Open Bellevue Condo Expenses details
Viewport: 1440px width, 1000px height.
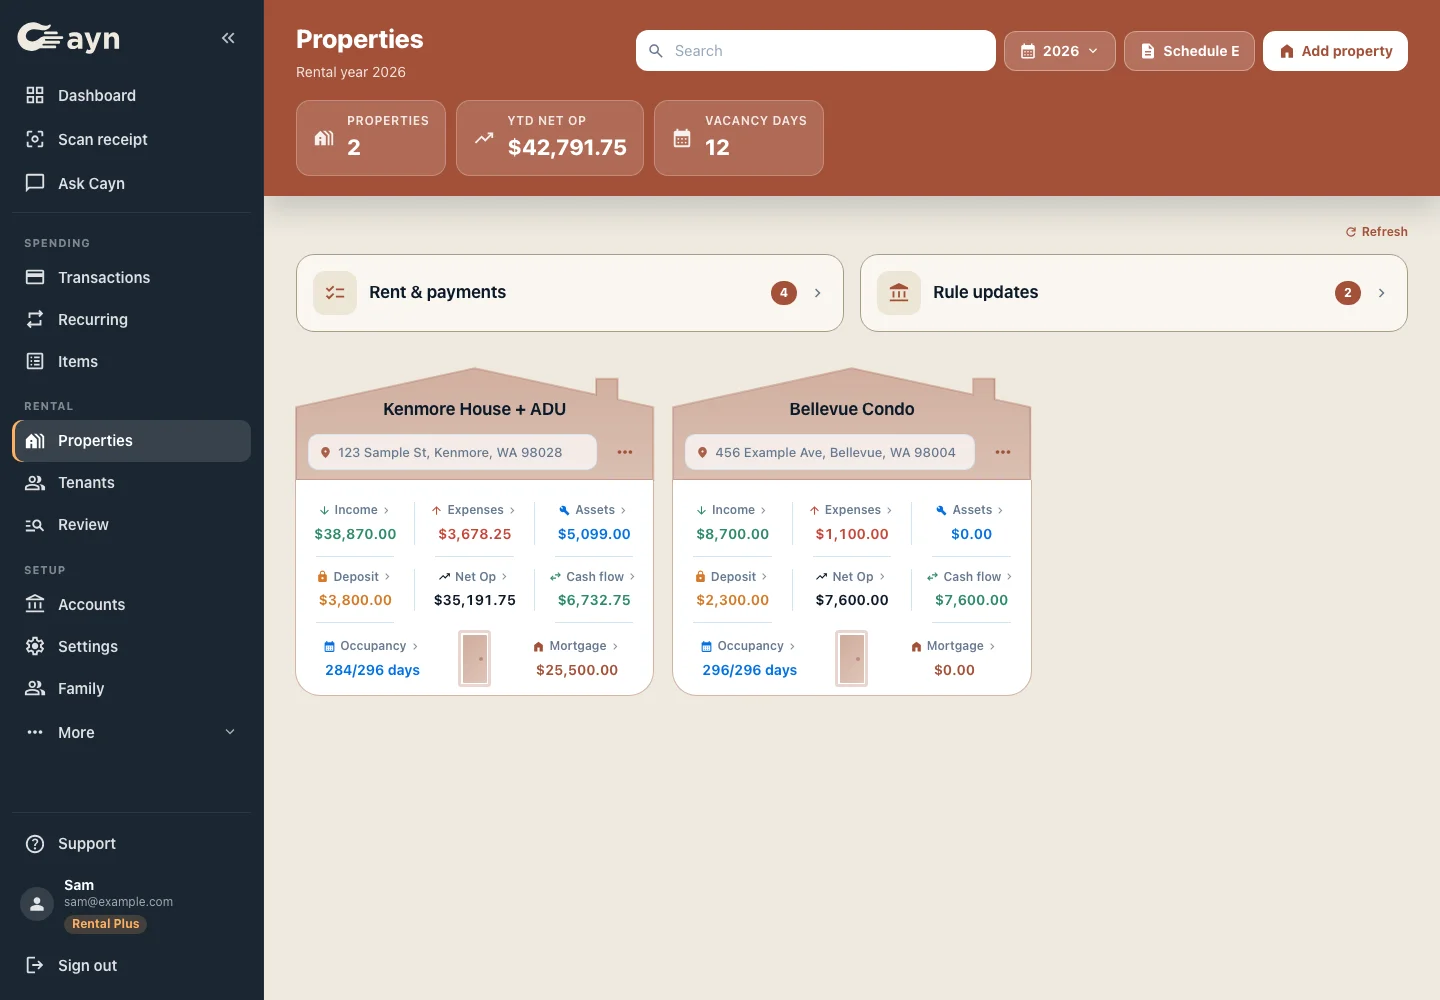pyautogui.click(x=852, y=522)
